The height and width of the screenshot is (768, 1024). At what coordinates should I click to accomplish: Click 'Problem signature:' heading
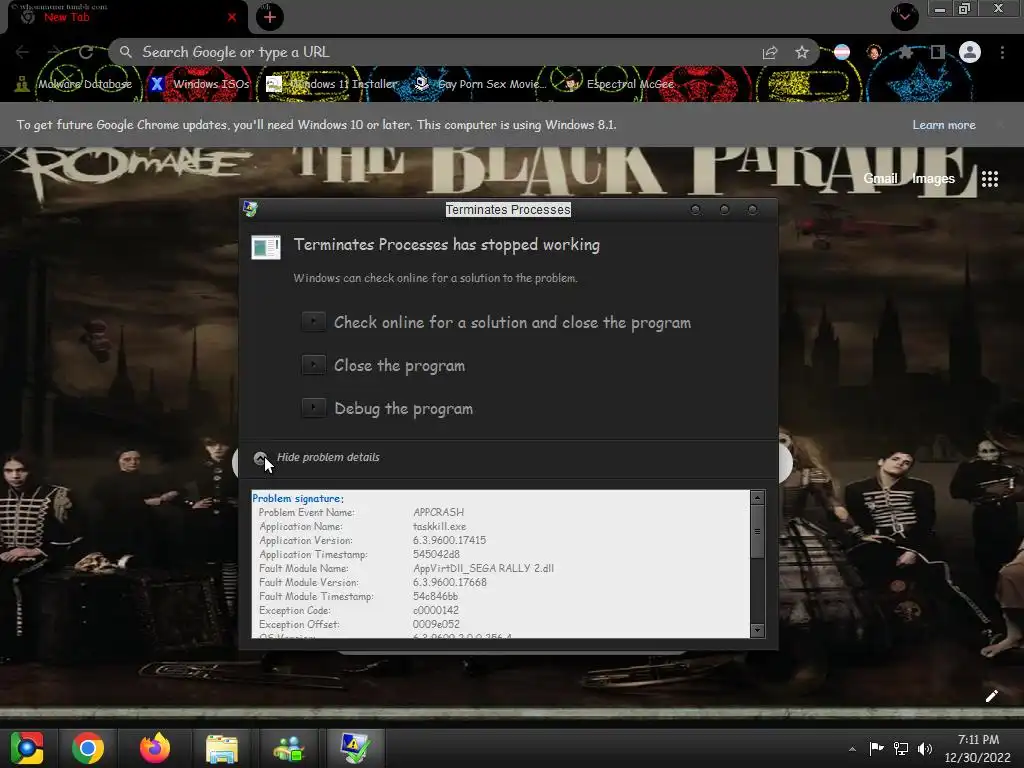298,498
